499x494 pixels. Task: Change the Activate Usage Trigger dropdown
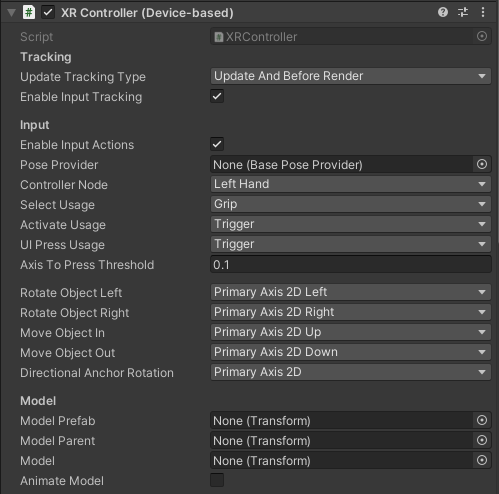pos(351,224)
